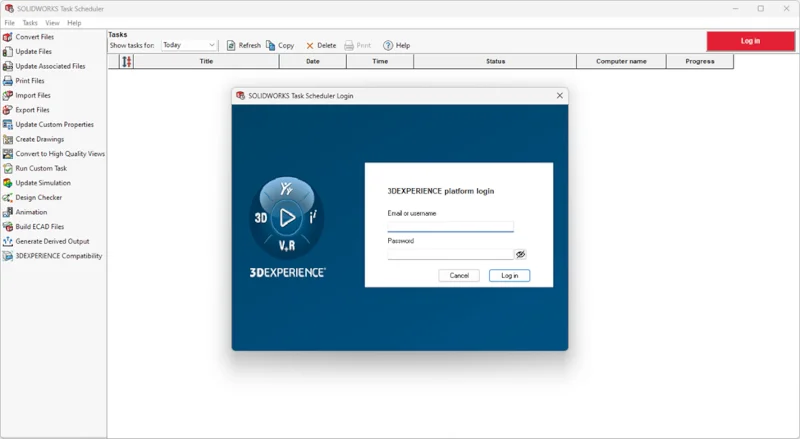Click into the Password field
This screenshot has height=439, width=800.
448,254
